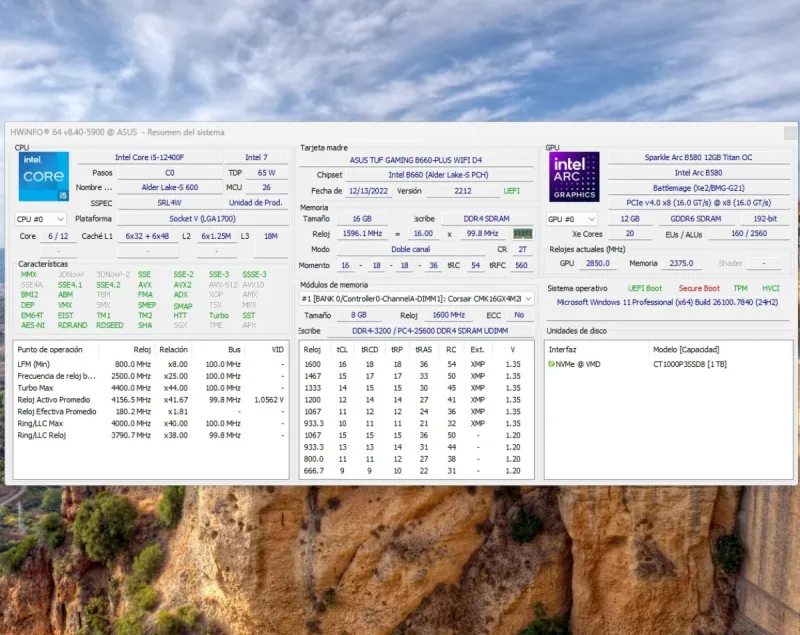Select the LFM (Min) operating point row

coord(151,364)
